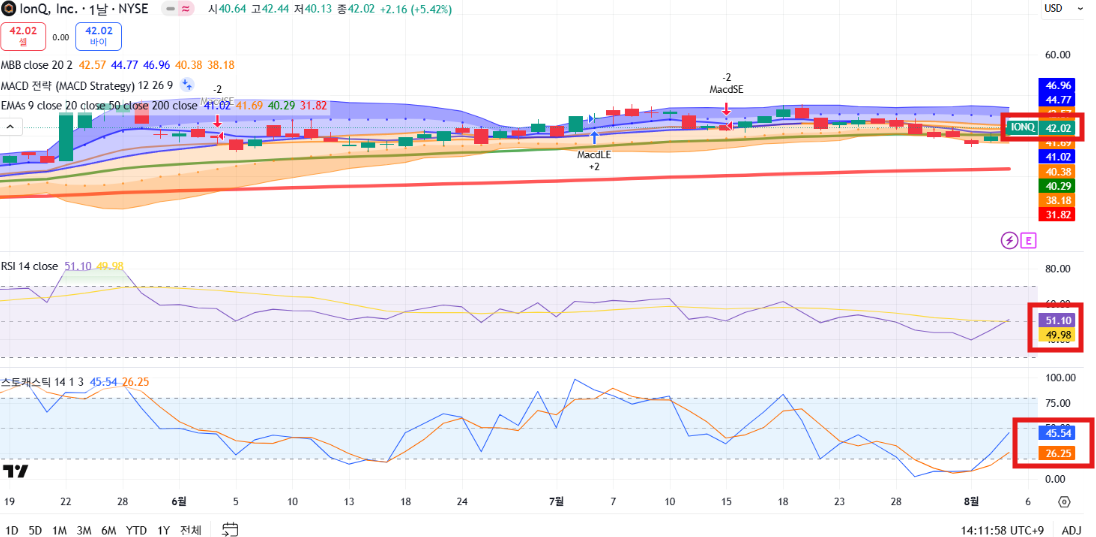Viewport: 1096px width, 537px height.
Task: Click the pink E earnings icon
Action: 1028,241
